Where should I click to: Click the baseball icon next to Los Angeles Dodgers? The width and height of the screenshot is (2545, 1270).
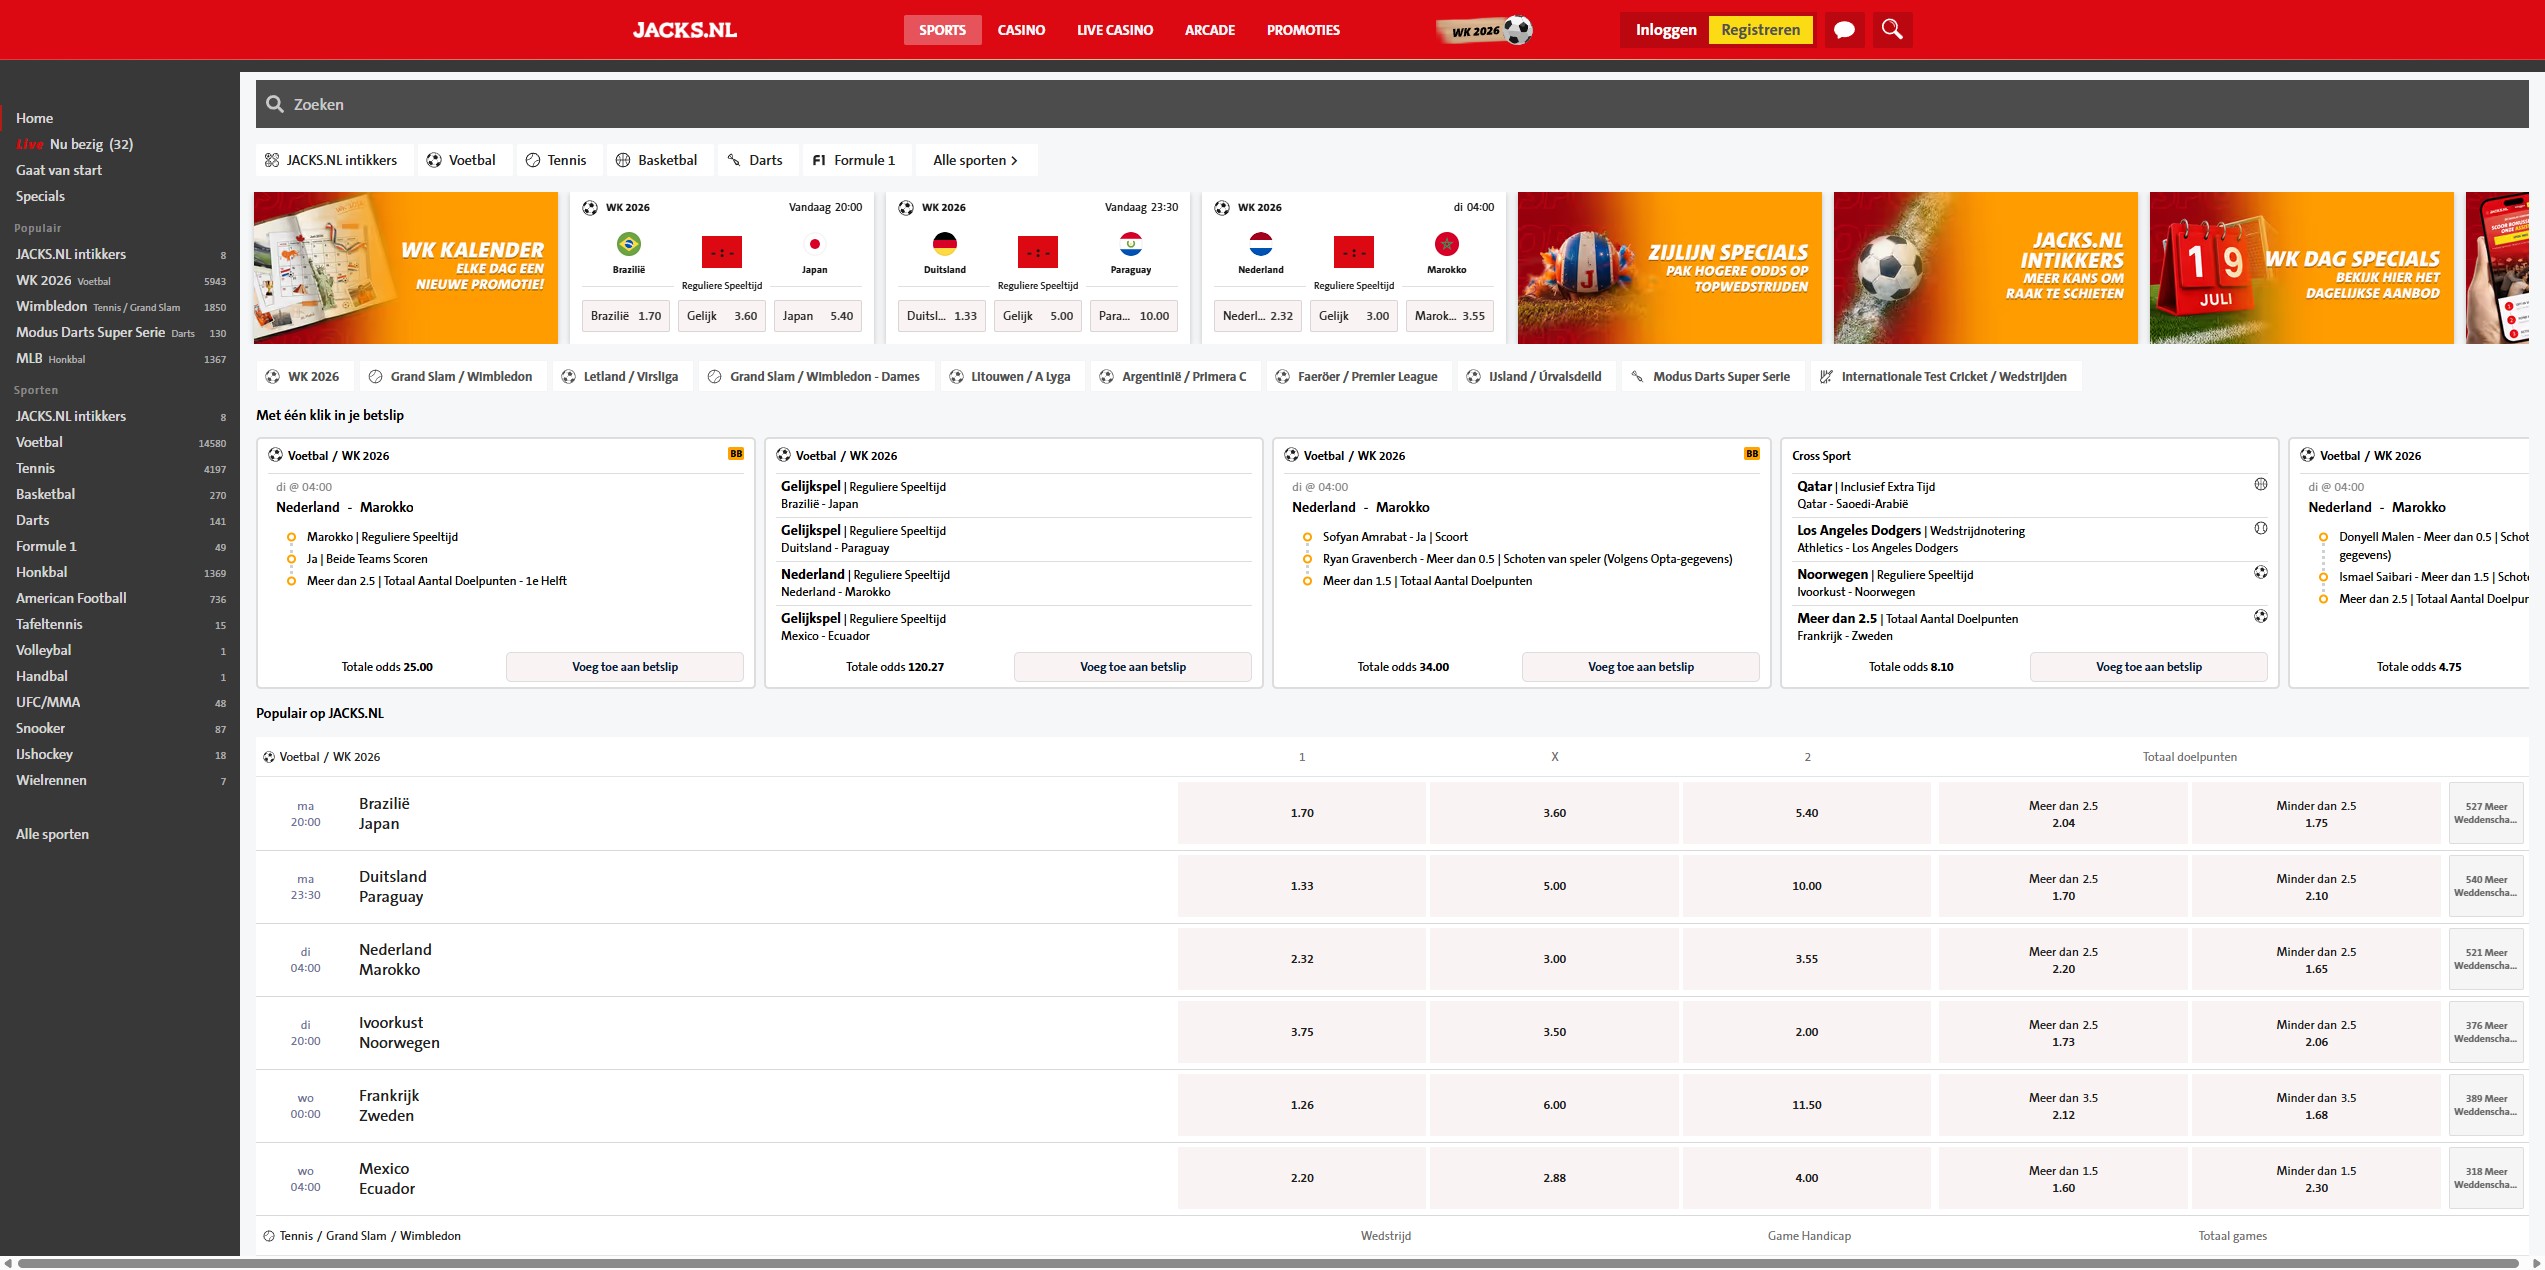(x=2261, y=529)
